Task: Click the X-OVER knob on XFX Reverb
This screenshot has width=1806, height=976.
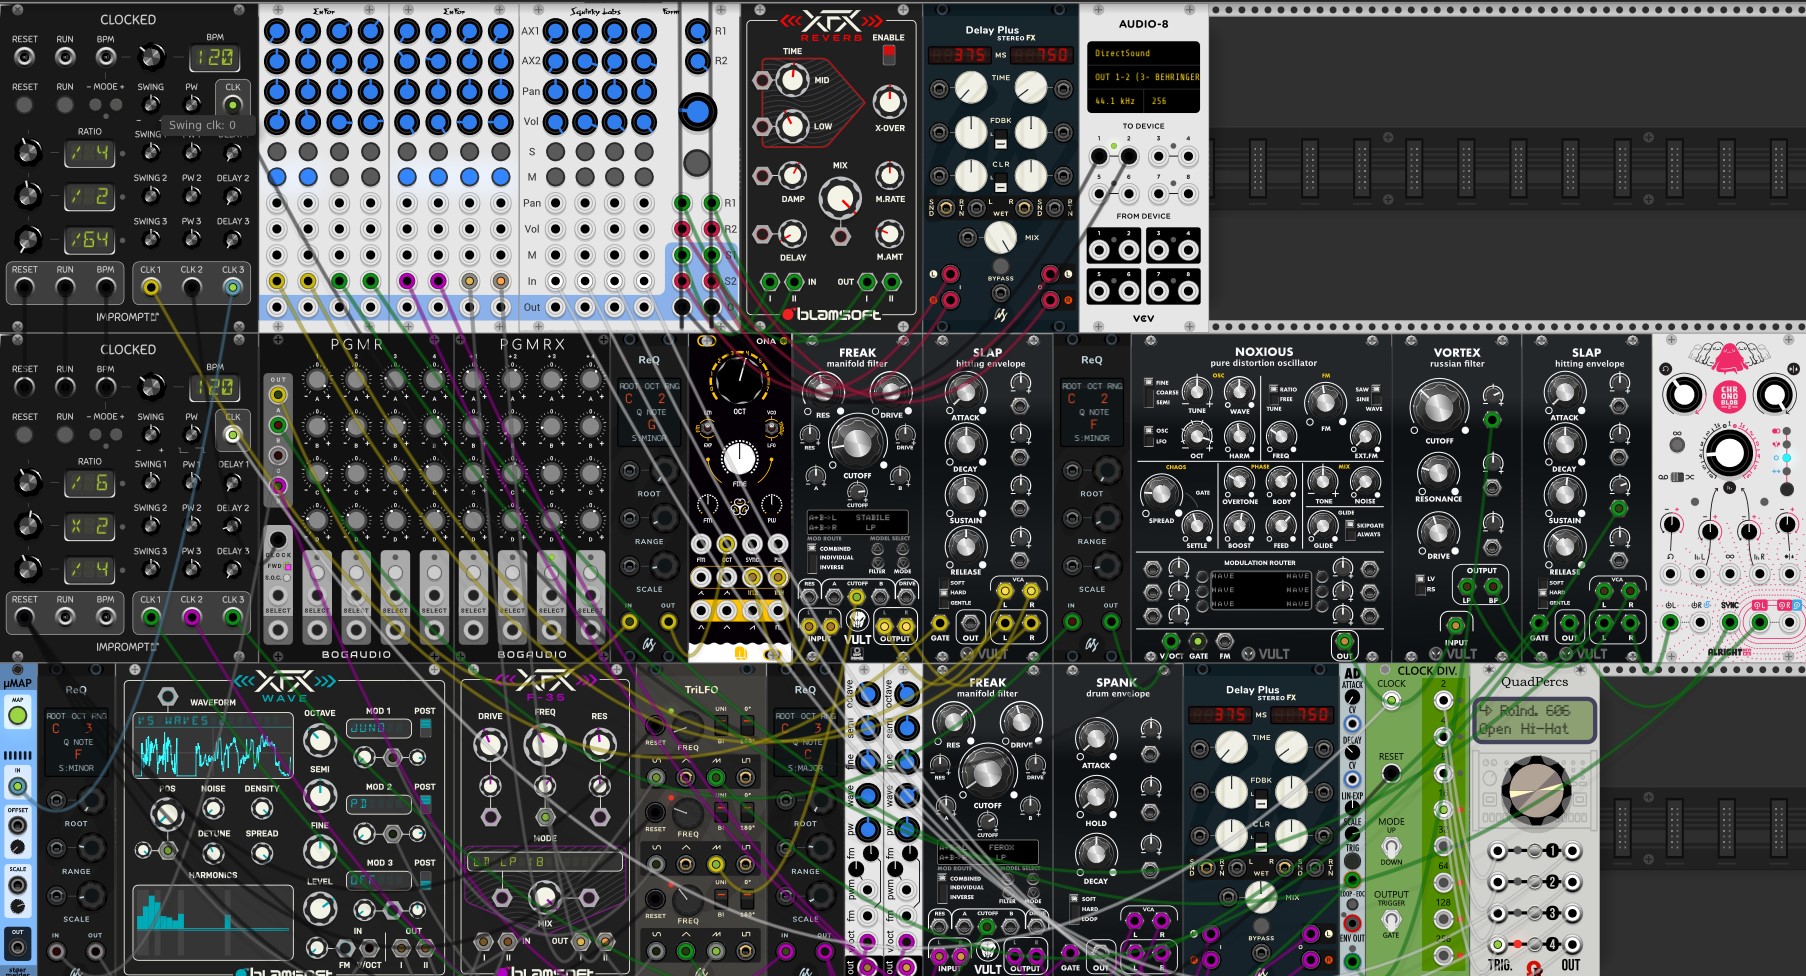Action: (889, 101)
